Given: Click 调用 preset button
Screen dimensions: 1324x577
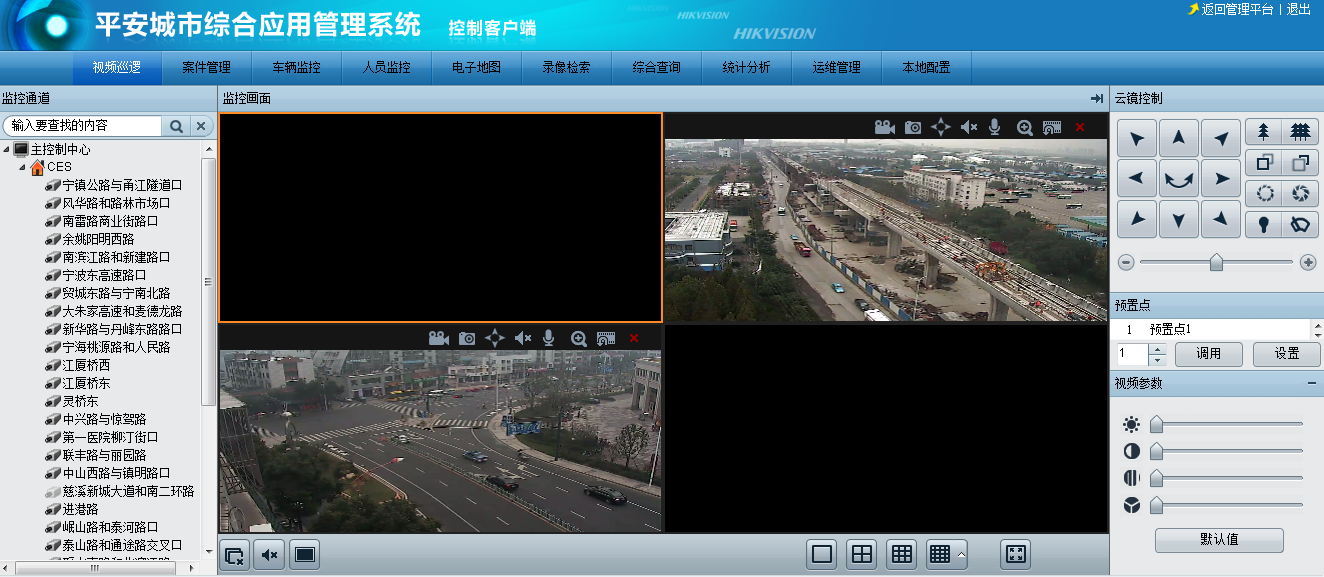Looking at the screenshot, I should [x=1208, y=354].
